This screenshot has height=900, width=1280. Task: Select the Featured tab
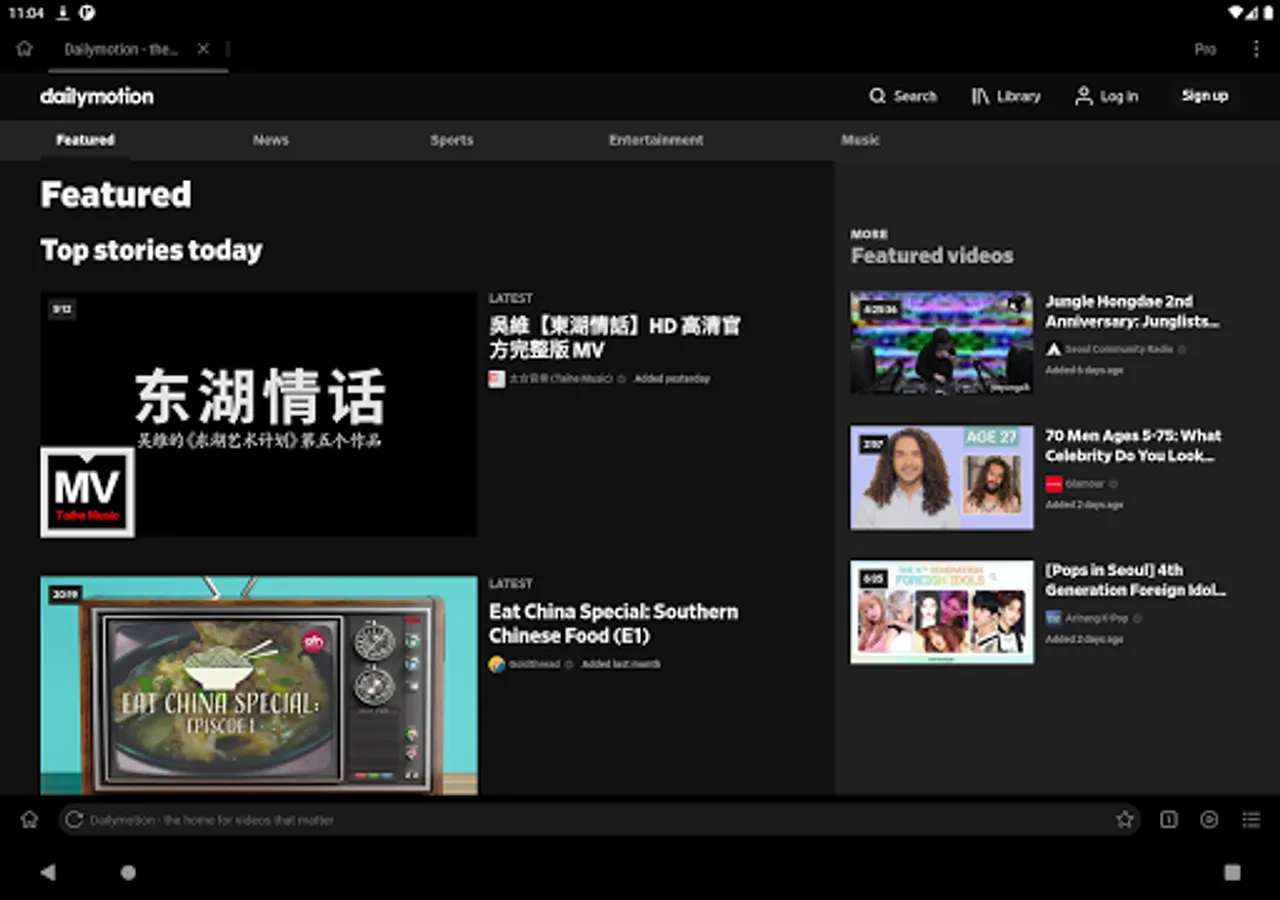tap(85, 140)
